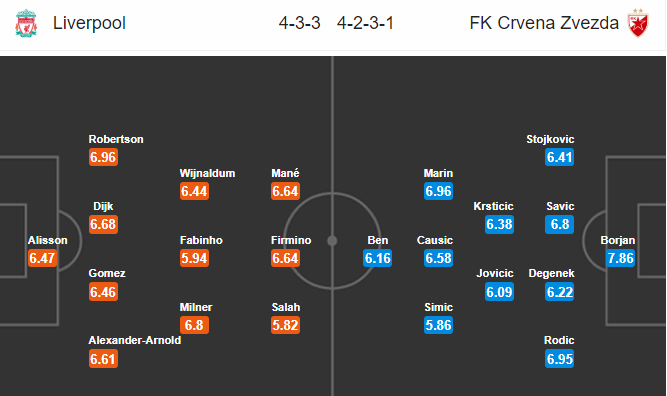The width and height of the screenshot is (667, 396).
Task: Select Simic's 5.86 rating badge
Action: pos(438,325)
